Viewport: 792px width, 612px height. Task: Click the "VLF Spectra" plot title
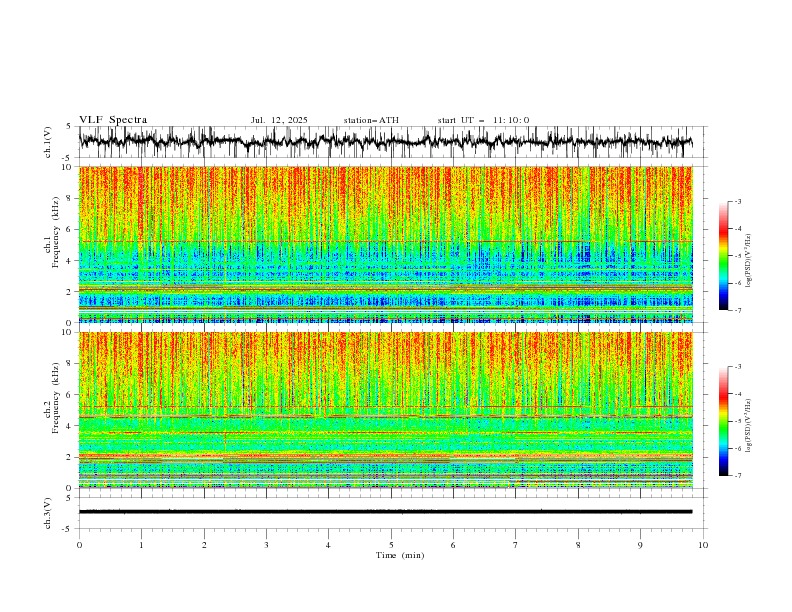(x=113, y=120)
